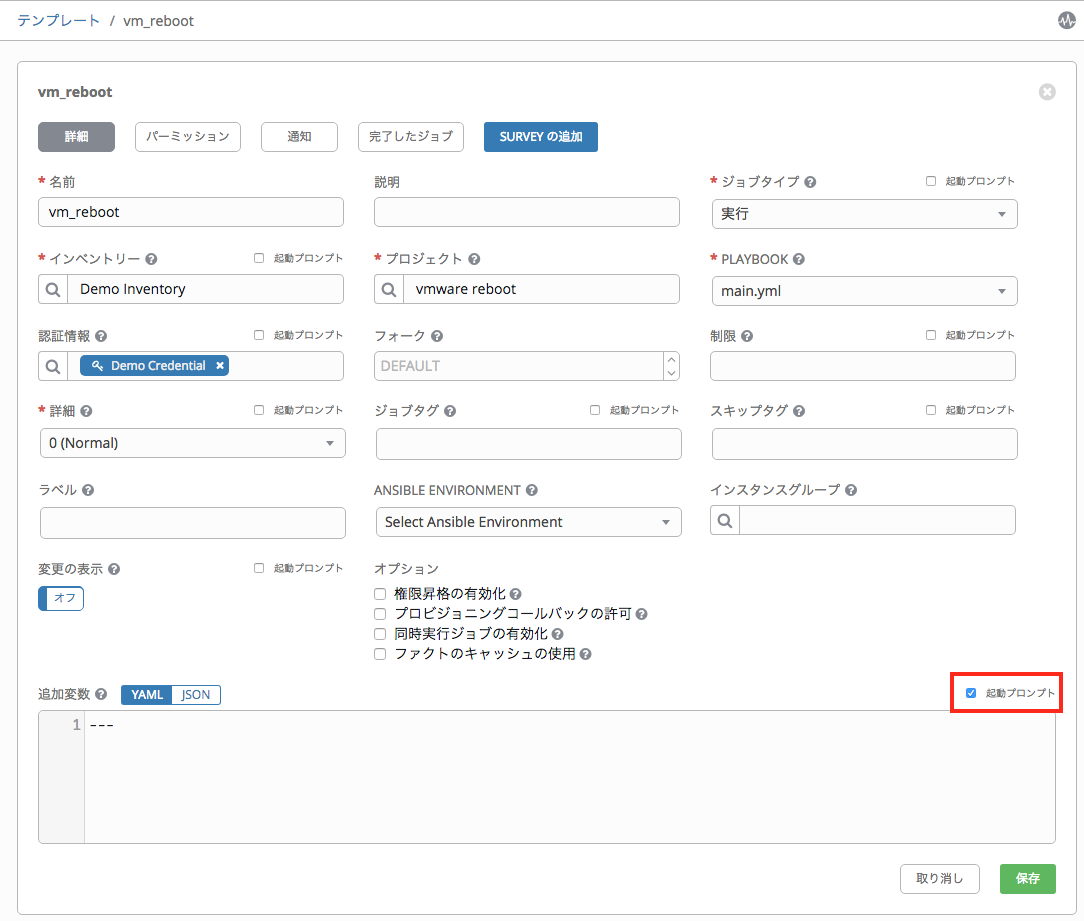Open the ジョブタイプ 実行 dropdown

pyautogui.click(x=864, y=214)
